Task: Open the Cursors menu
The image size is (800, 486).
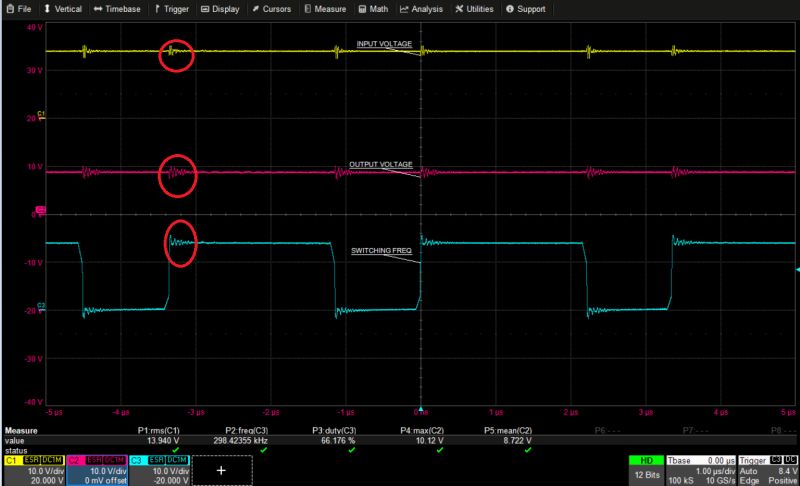Action: [x=271, y=9]
